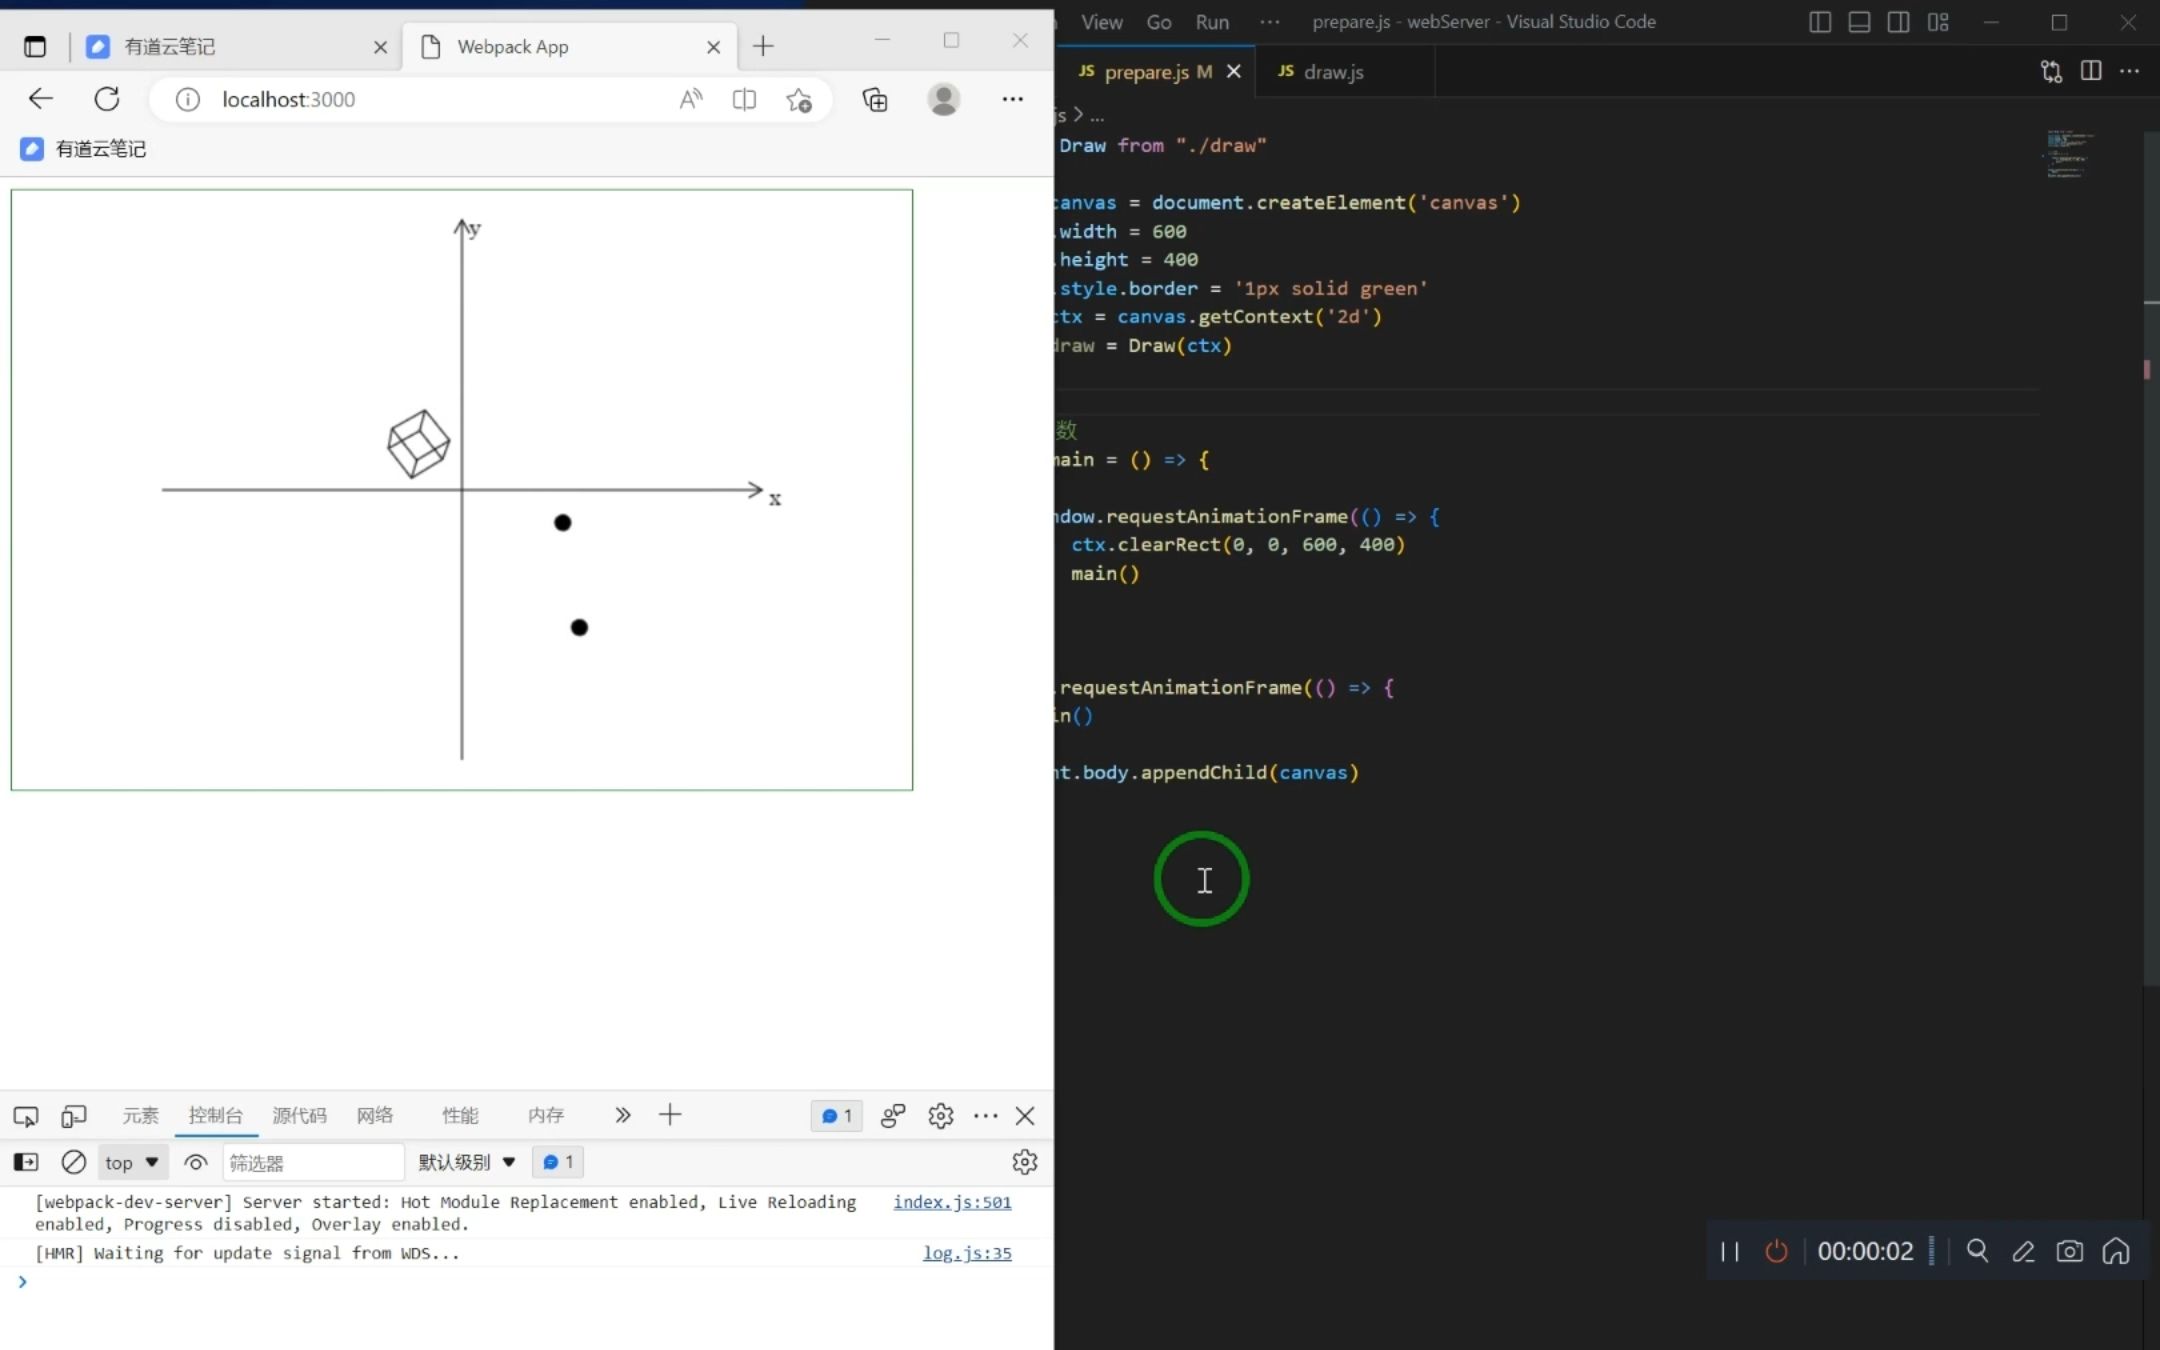This screenshot has height=1350, width=2160.
Task: Select the recorder pen annotation tool
Action: click(2023, 1251)
